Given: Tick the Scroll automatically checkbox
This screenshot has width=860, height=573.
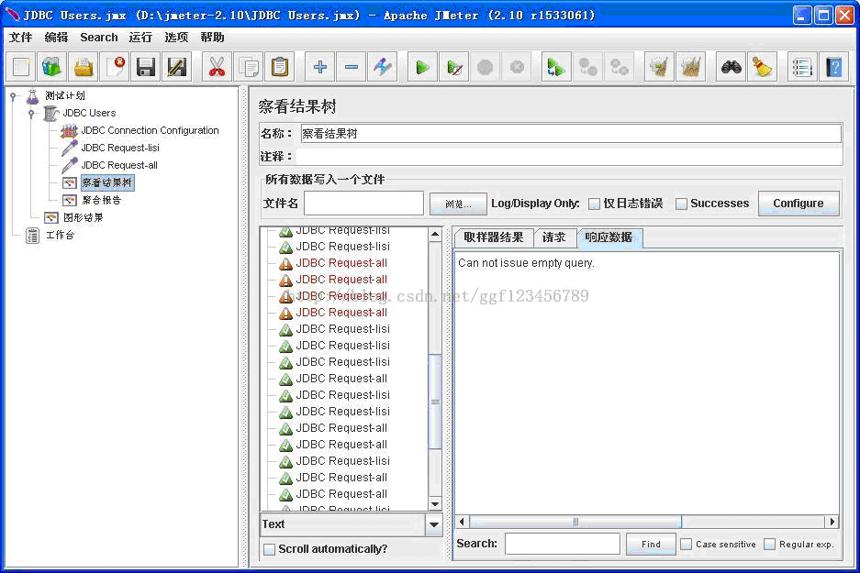Looking at the screenshot, I should pyautogui.click(x=269, y=549).
